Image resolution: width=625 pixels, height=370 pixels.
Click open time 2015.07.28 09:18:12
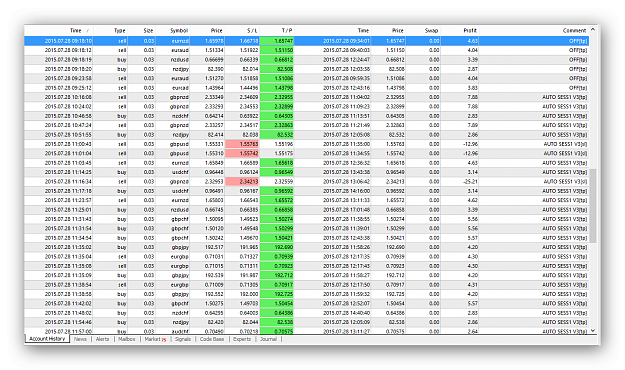point(68,50)
